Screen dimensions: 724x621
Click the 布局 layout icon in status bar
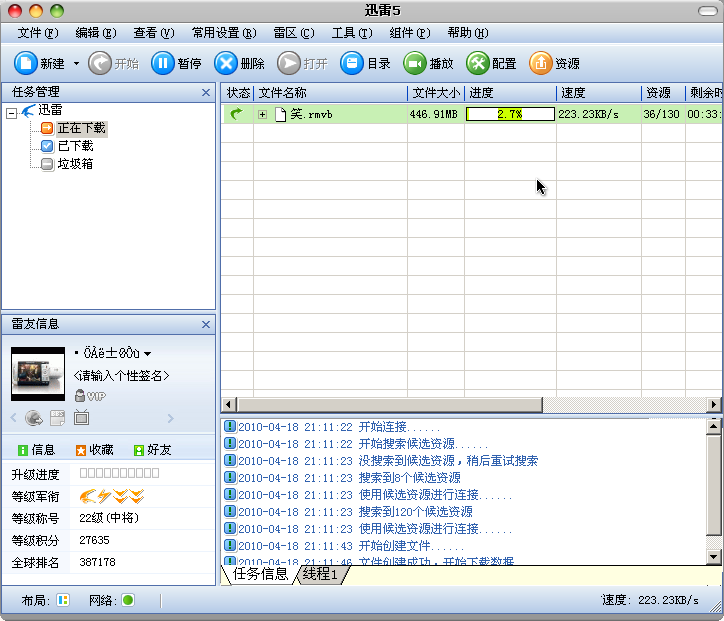[x=63, y=600]
